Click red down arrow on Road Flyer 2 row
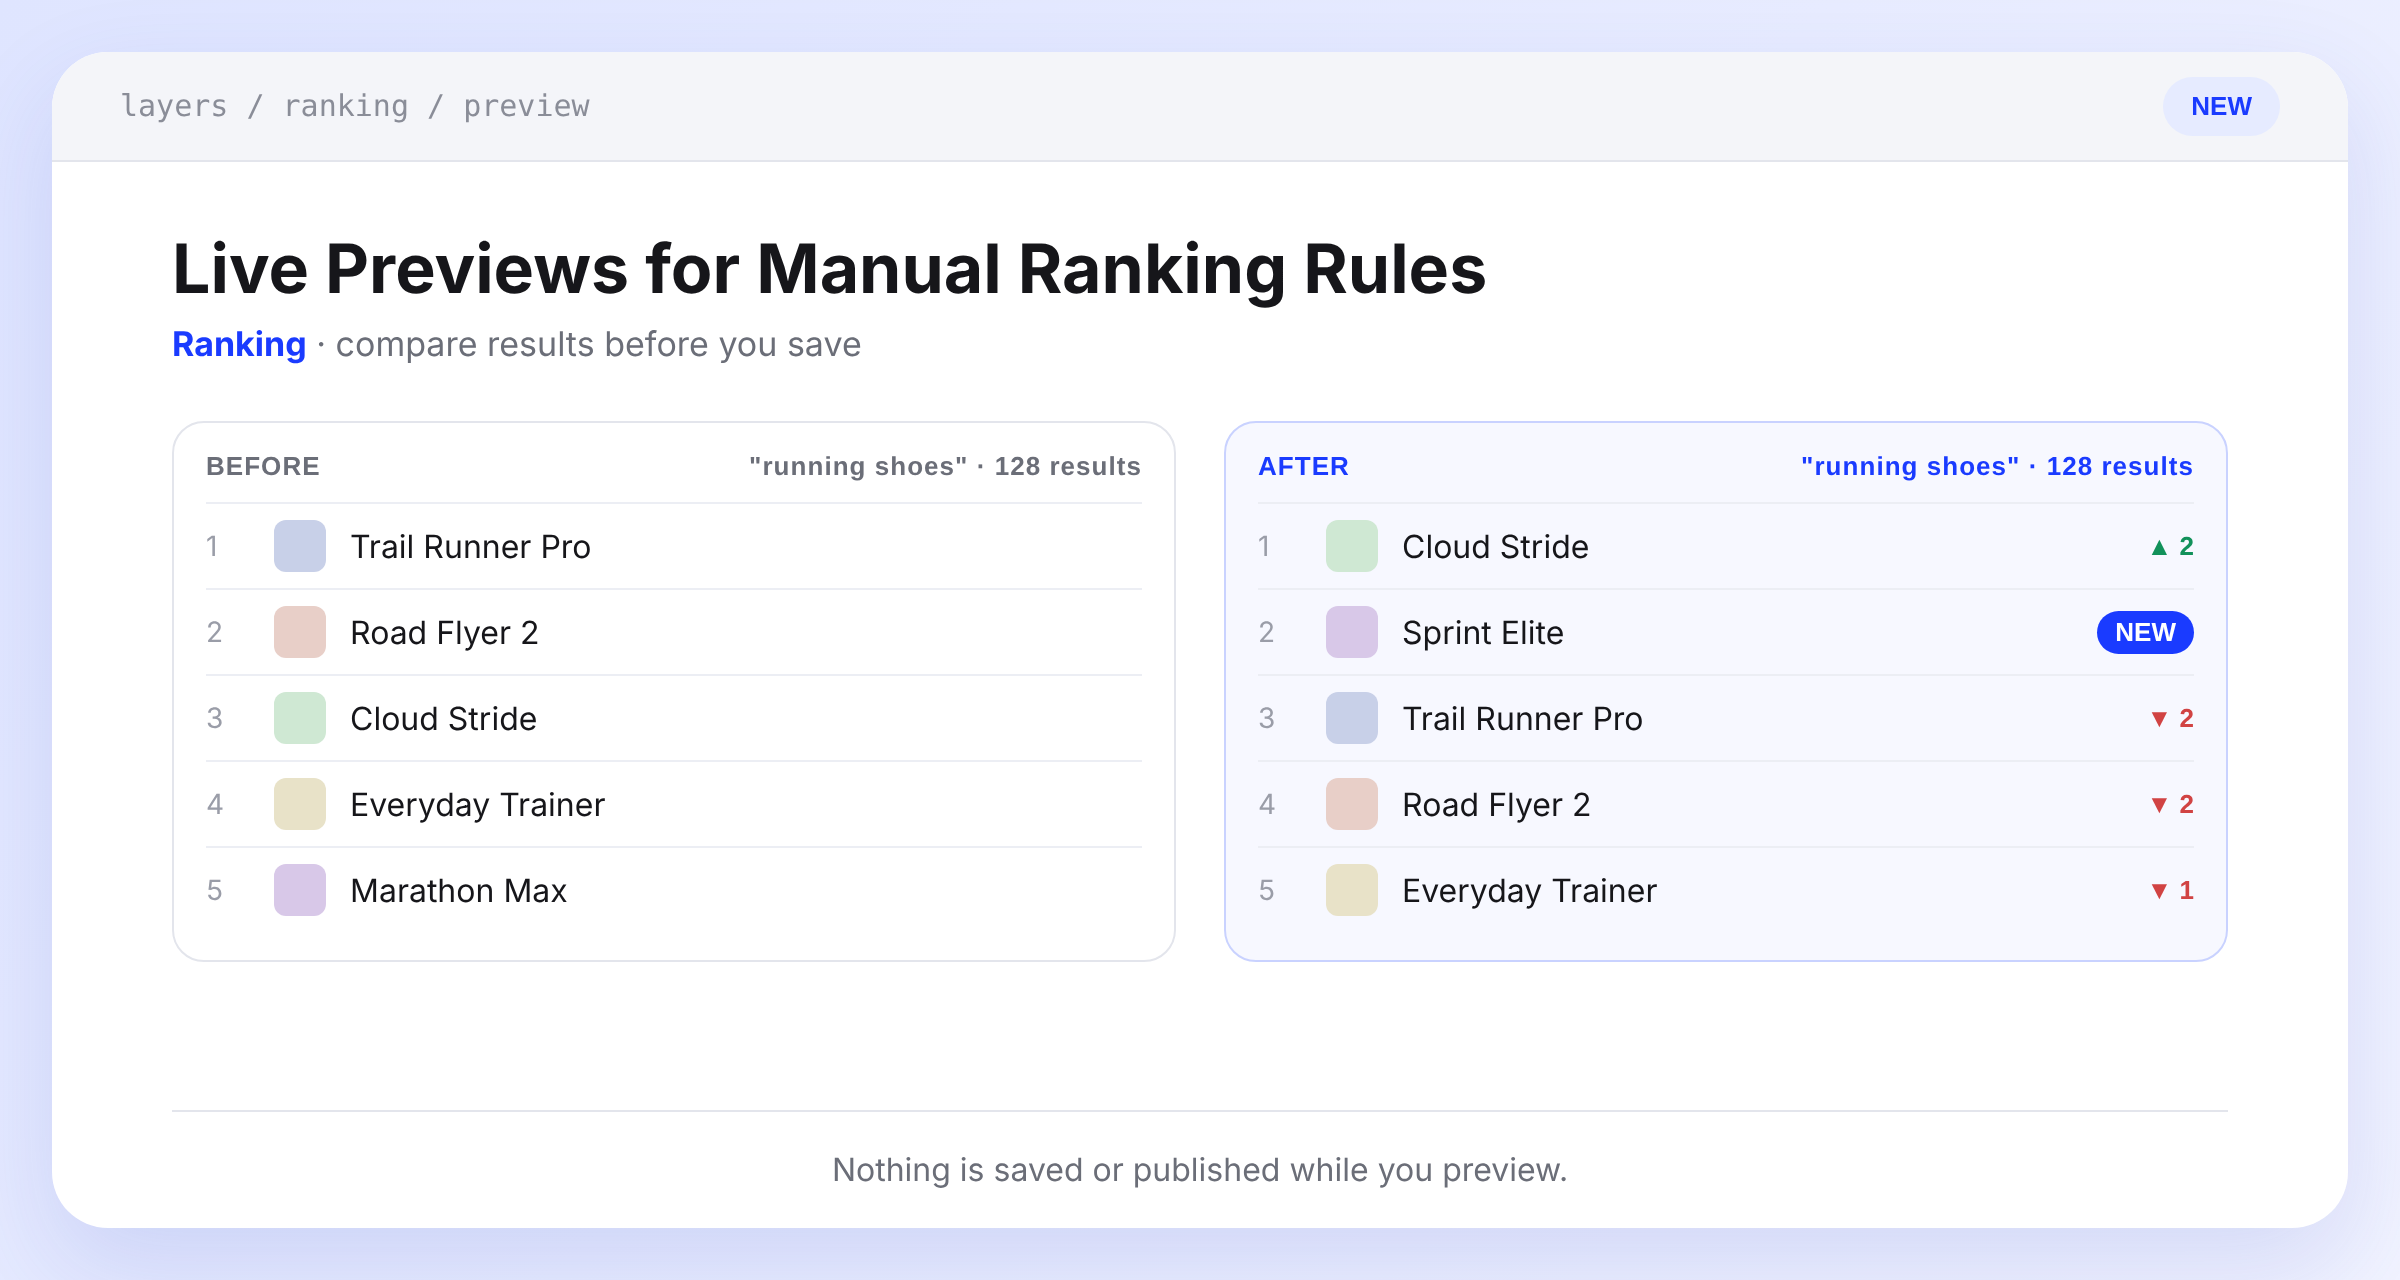This screenshot has width=2400, height=1280. [x=2159, y=805]
